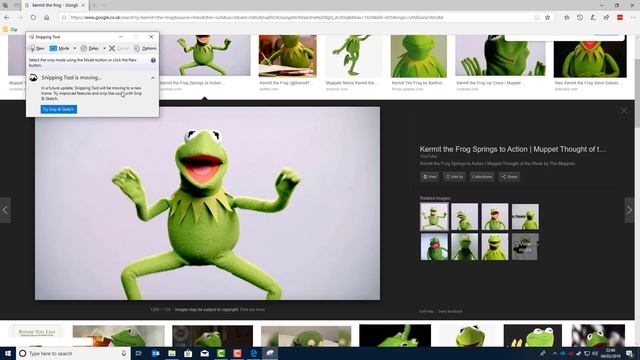640x360 pixels.
Task: Open the 'Kermit the Frog Up Close' result thumbnail
Action: pyautogui.click(x=500, y=56)
